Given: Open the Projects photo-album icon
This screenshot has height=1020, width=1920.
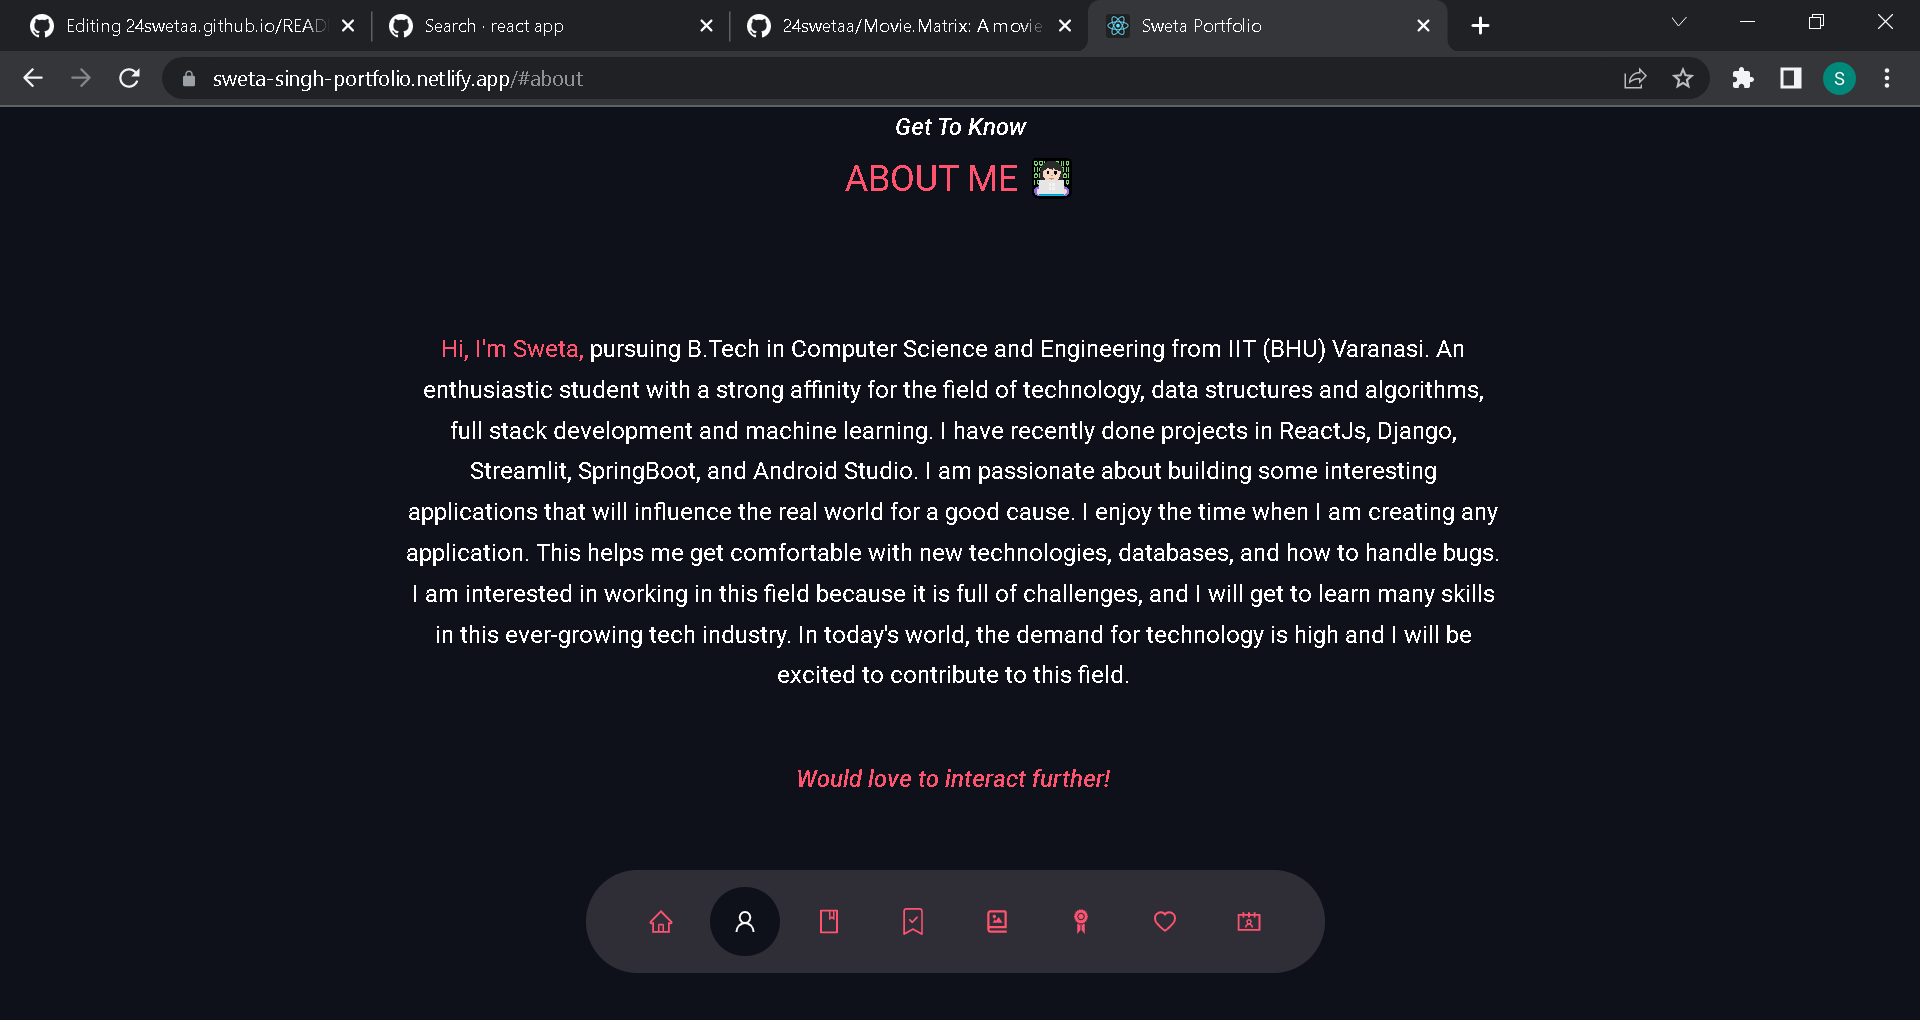Looking at the screenshot, I should [x=996, y=921].
